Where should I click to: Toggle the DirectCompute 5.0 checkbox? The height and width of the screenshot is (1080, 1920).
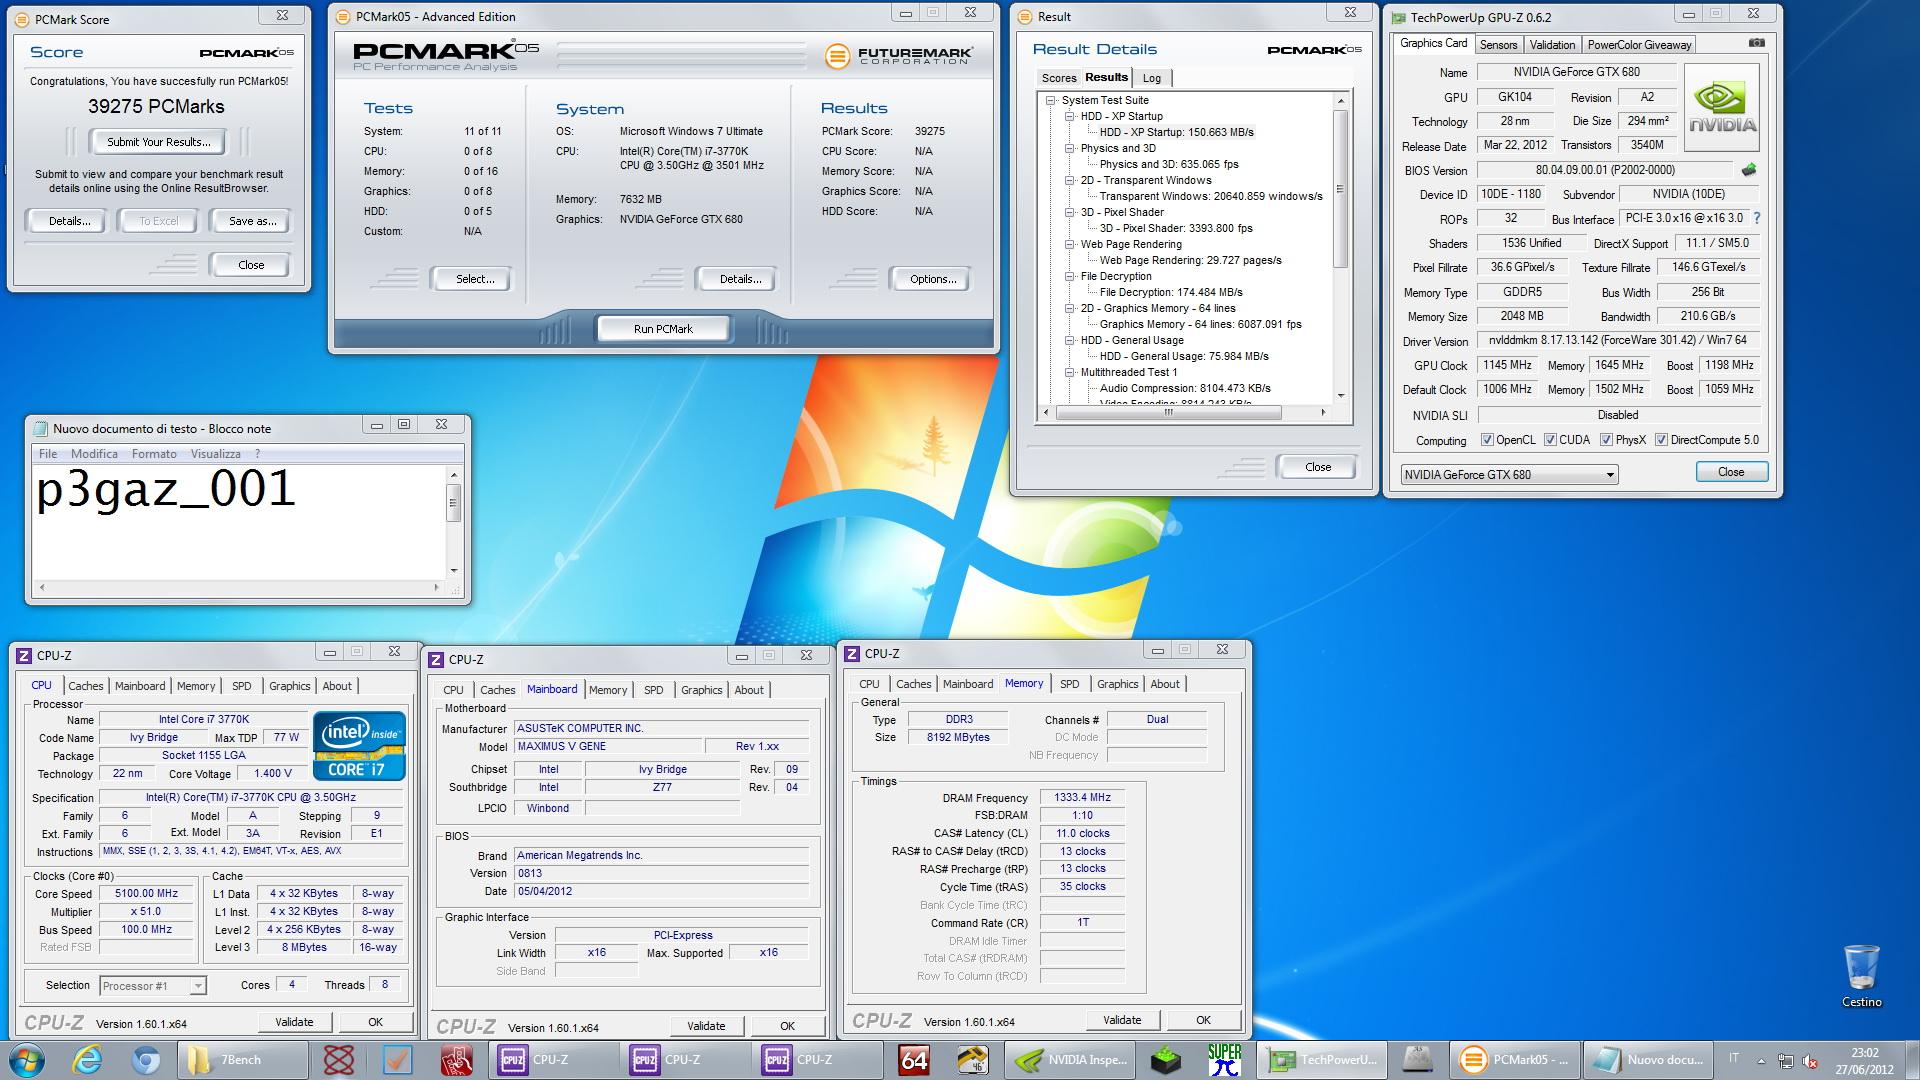[x=1661, y=440]
